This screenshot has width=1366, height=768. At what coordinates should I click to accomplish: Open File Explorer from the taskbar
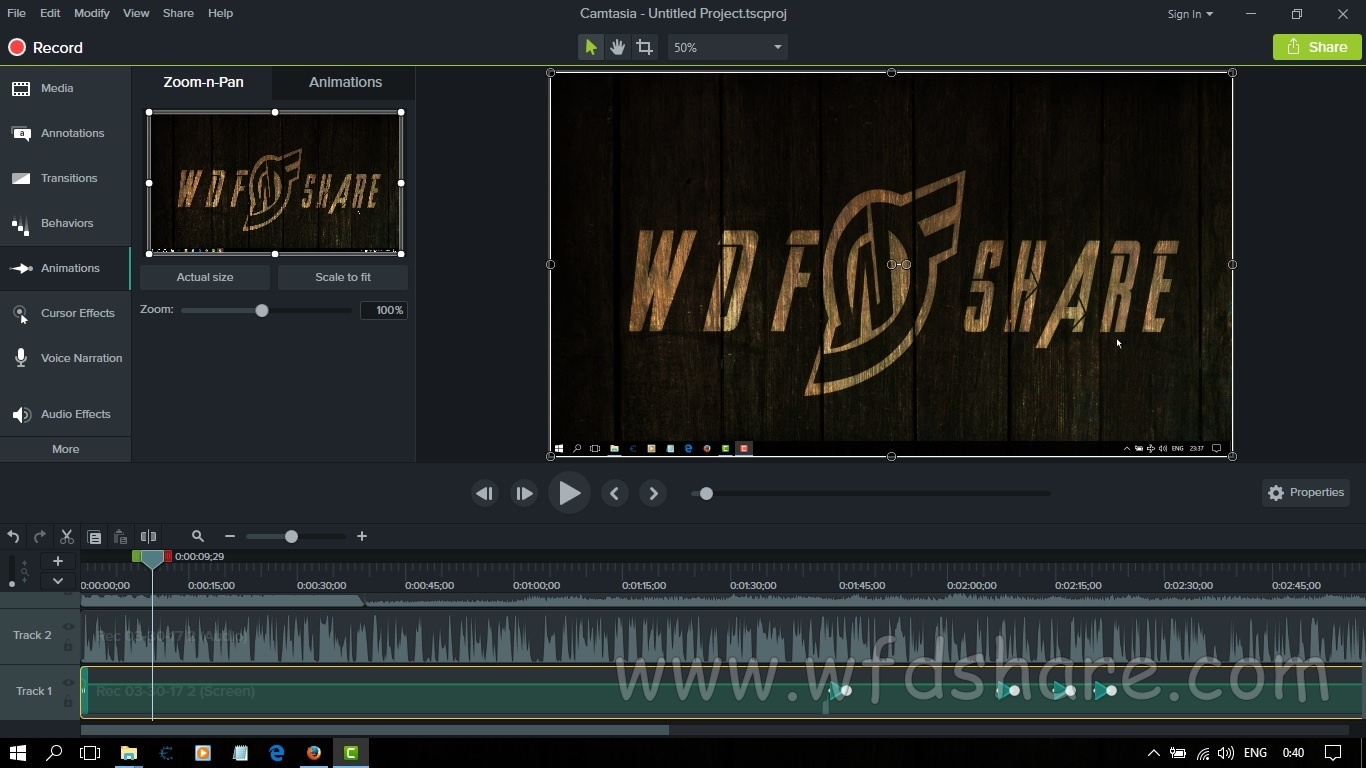(129, 753)
